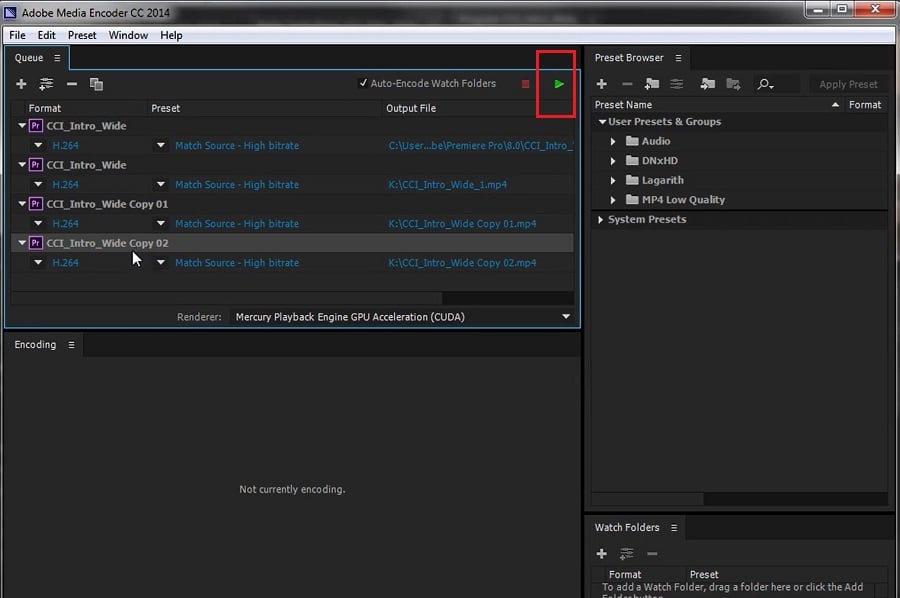Click Match Source preset link for Copy 02
Image resolution: width=900 pixels, height=598 pixels.
click(237, 263)
